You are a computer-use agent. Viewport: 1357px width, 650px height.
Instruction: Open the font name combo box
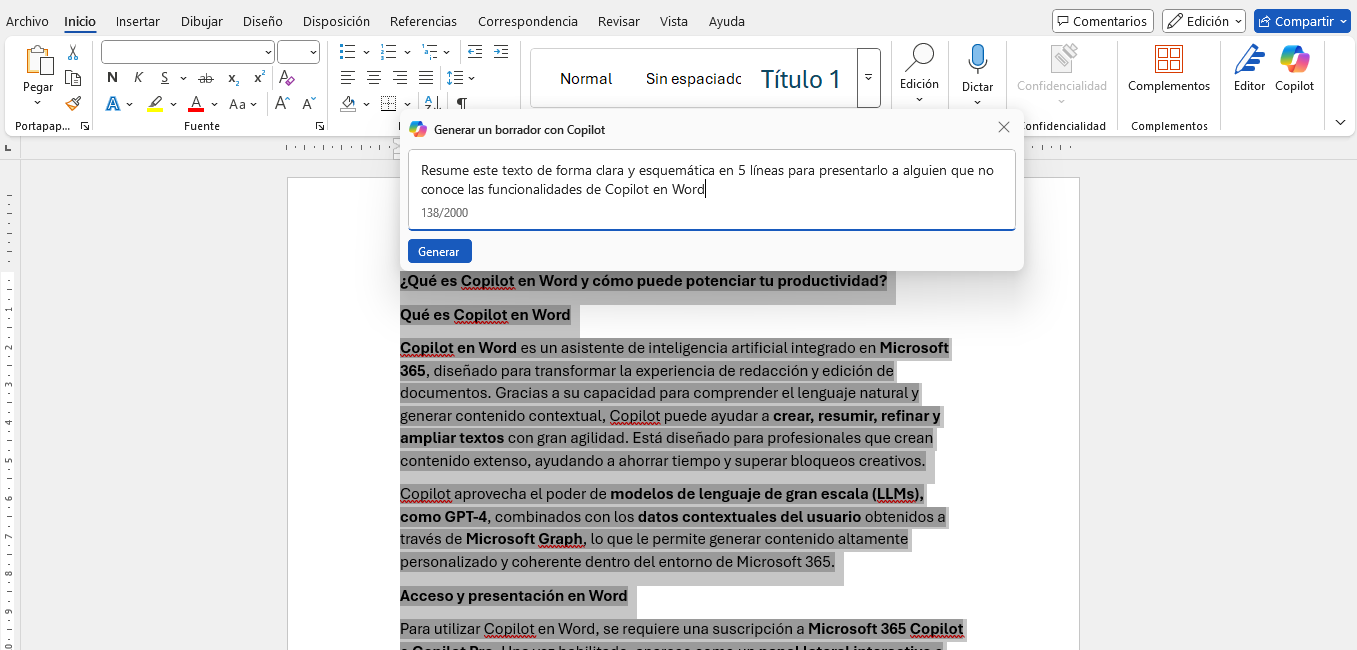pyautogui.click(x=188, y=52)
